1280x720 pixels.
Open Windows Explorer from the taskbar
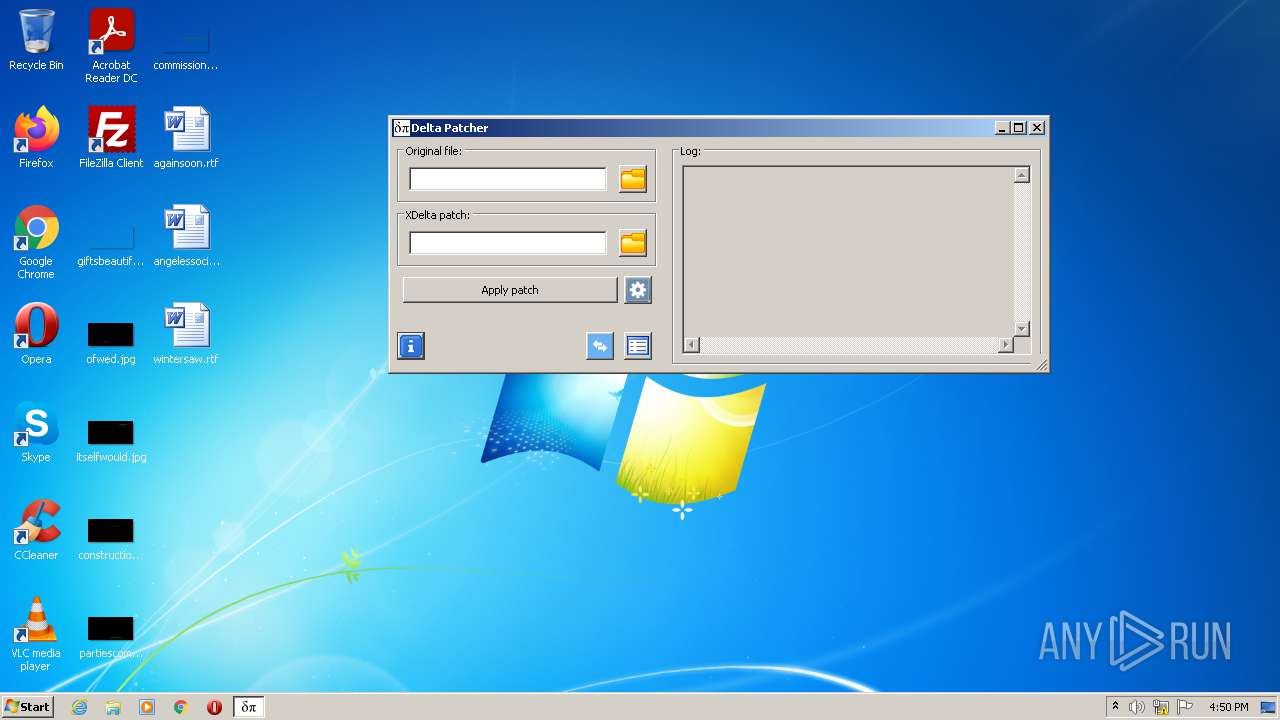pos(113,707)
